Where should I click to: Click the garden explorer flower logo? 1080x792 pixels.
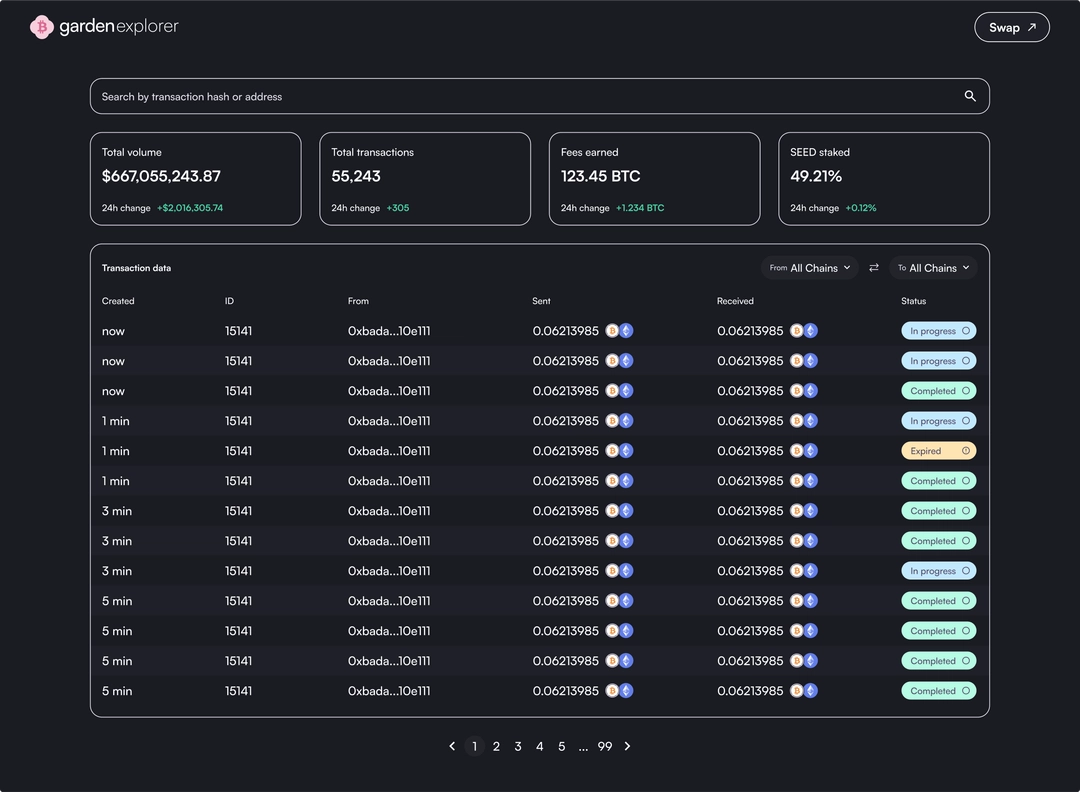point(41,27)
